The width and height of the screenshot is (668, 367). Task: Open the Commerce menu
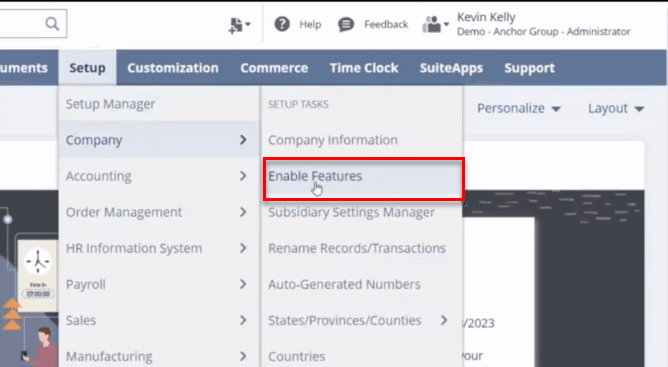pyautogui.click(x=274, y=68)
